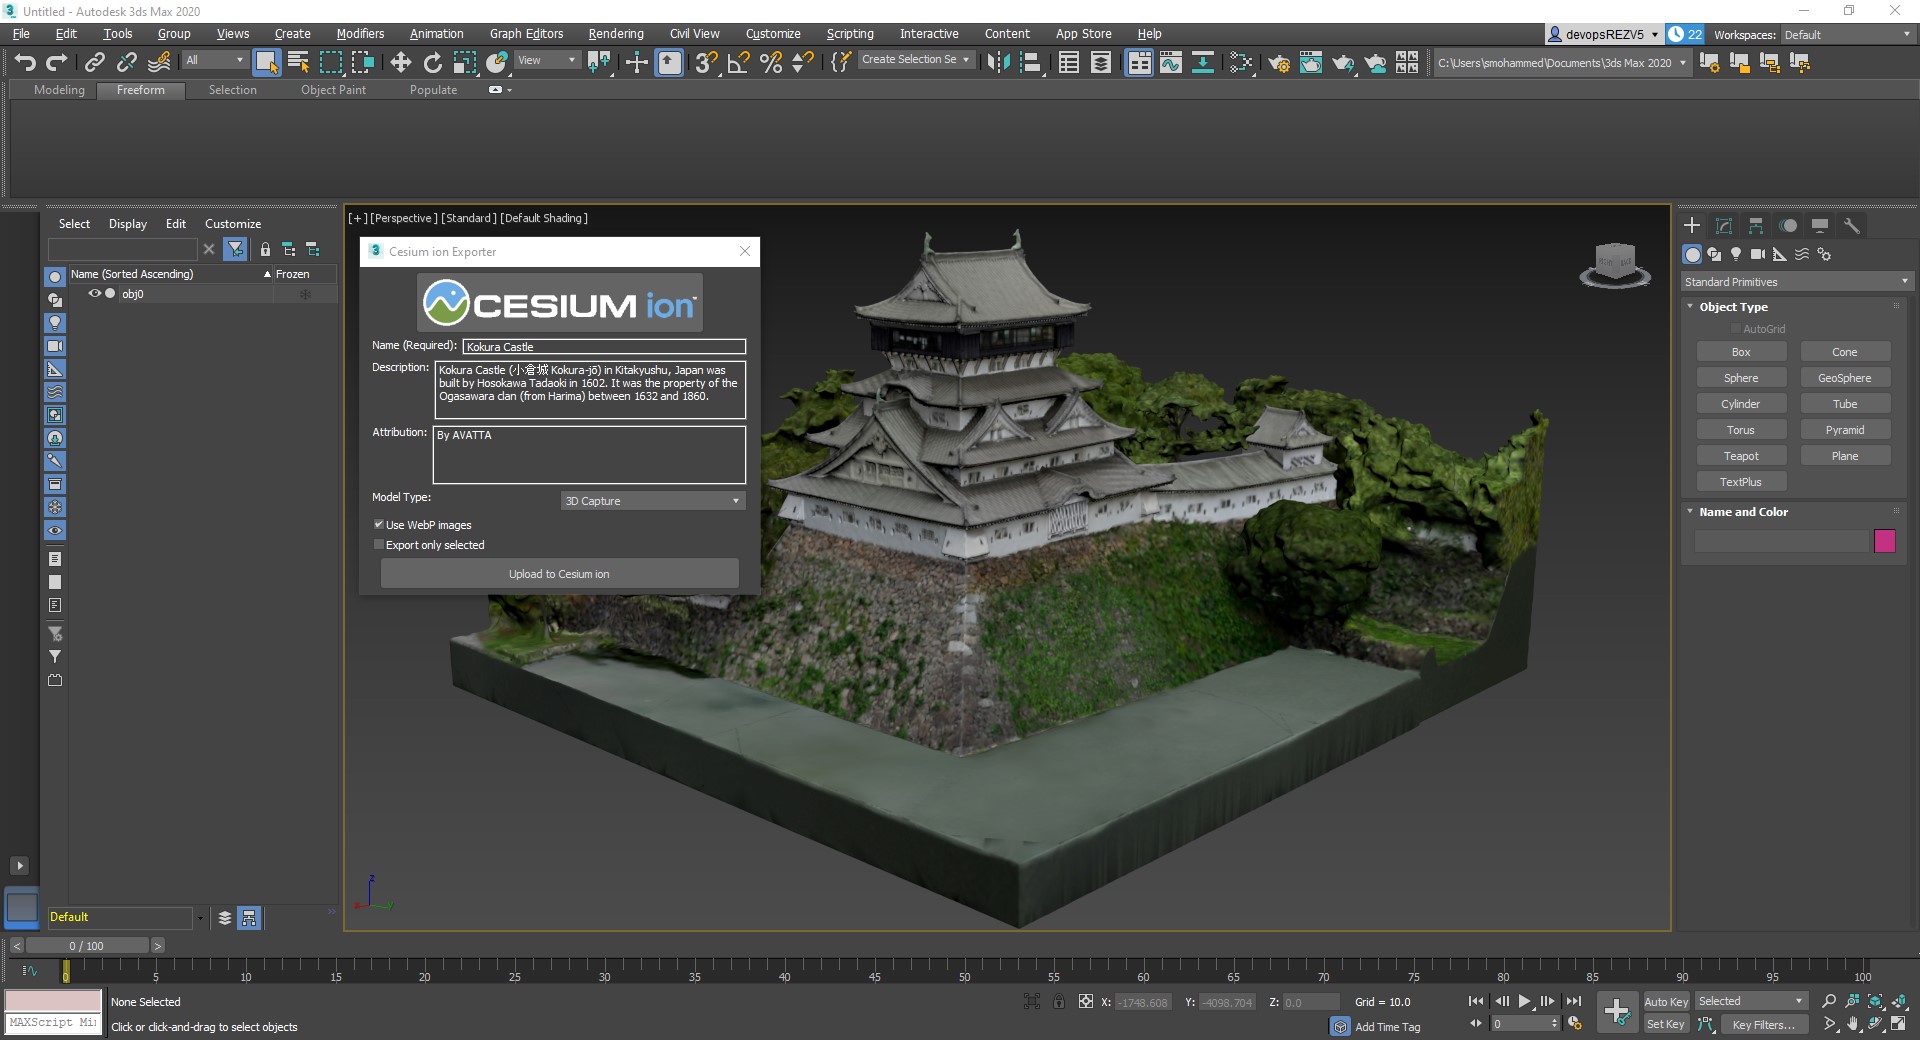Click the Mirror tool icon
Screen dimensions: 1920x1040
(997, 62)
